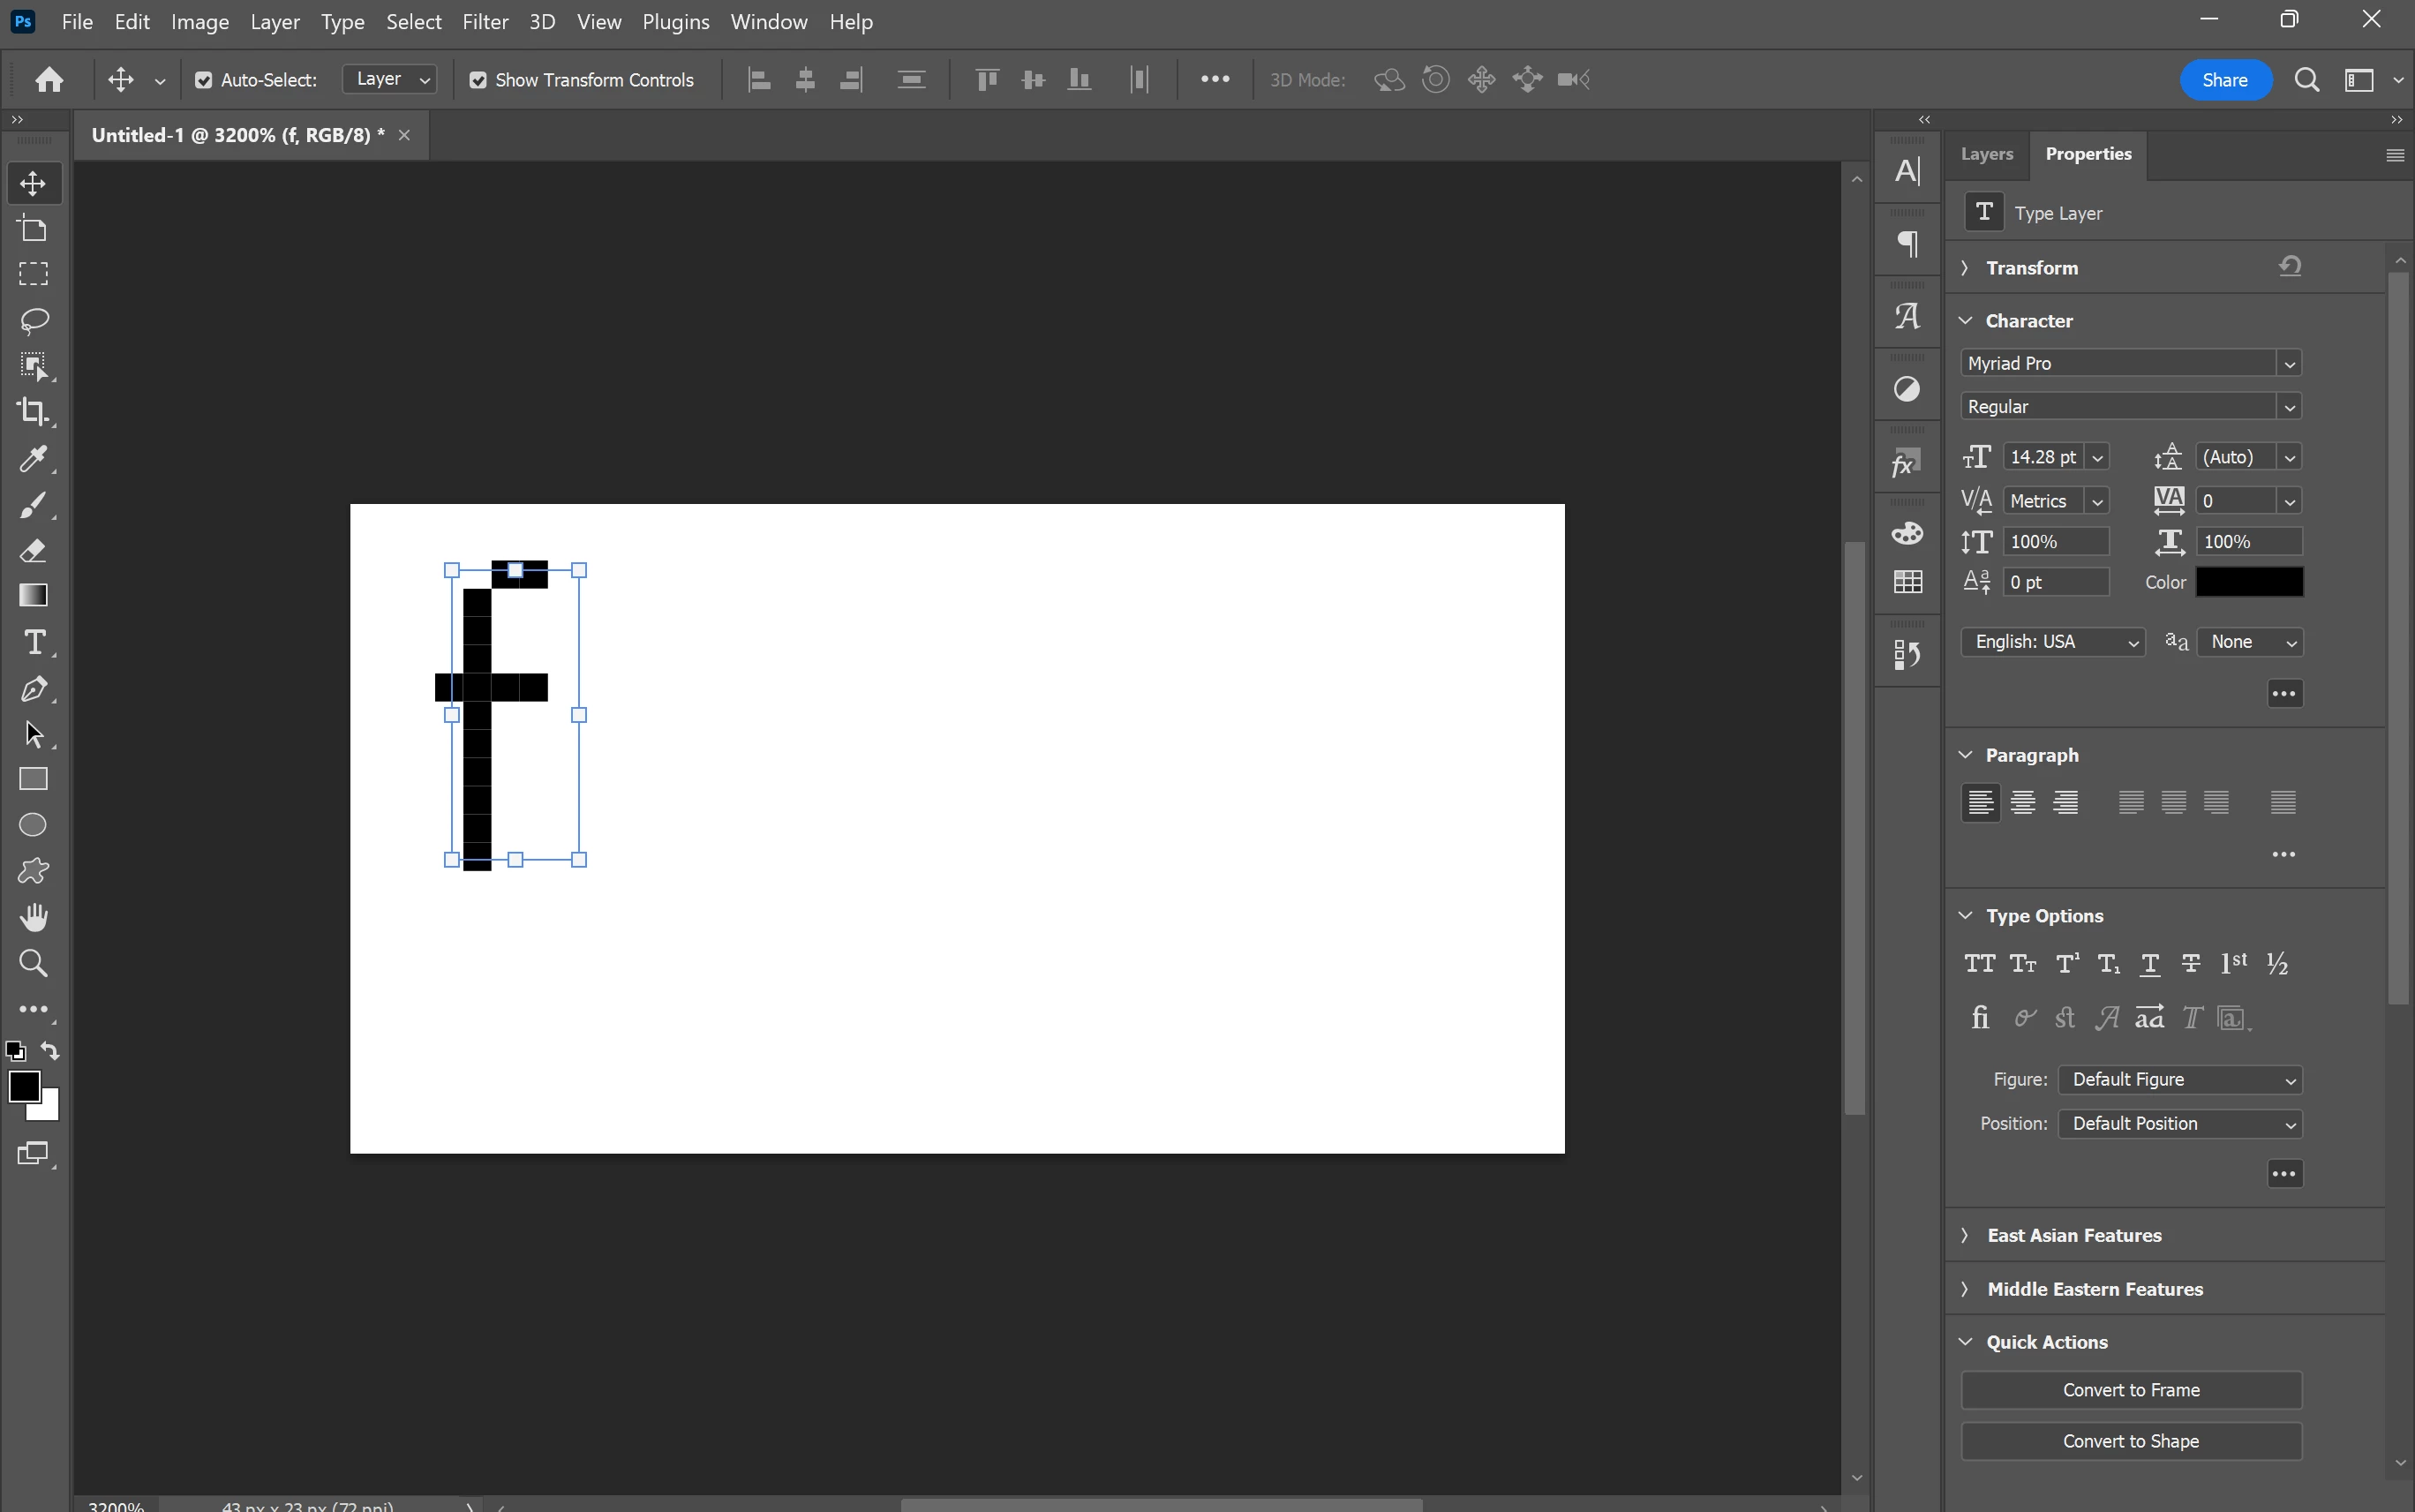Select the Gradient tool
The image size is (2415, 1512).
[34, 596]
